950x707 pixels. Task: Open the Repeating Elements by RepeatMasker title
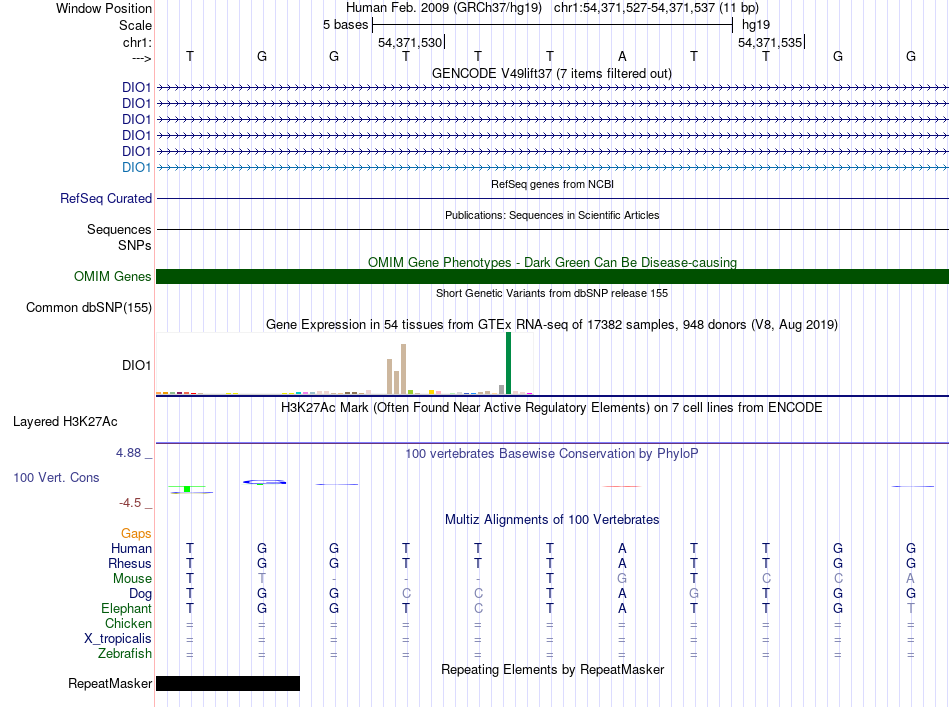552,669
